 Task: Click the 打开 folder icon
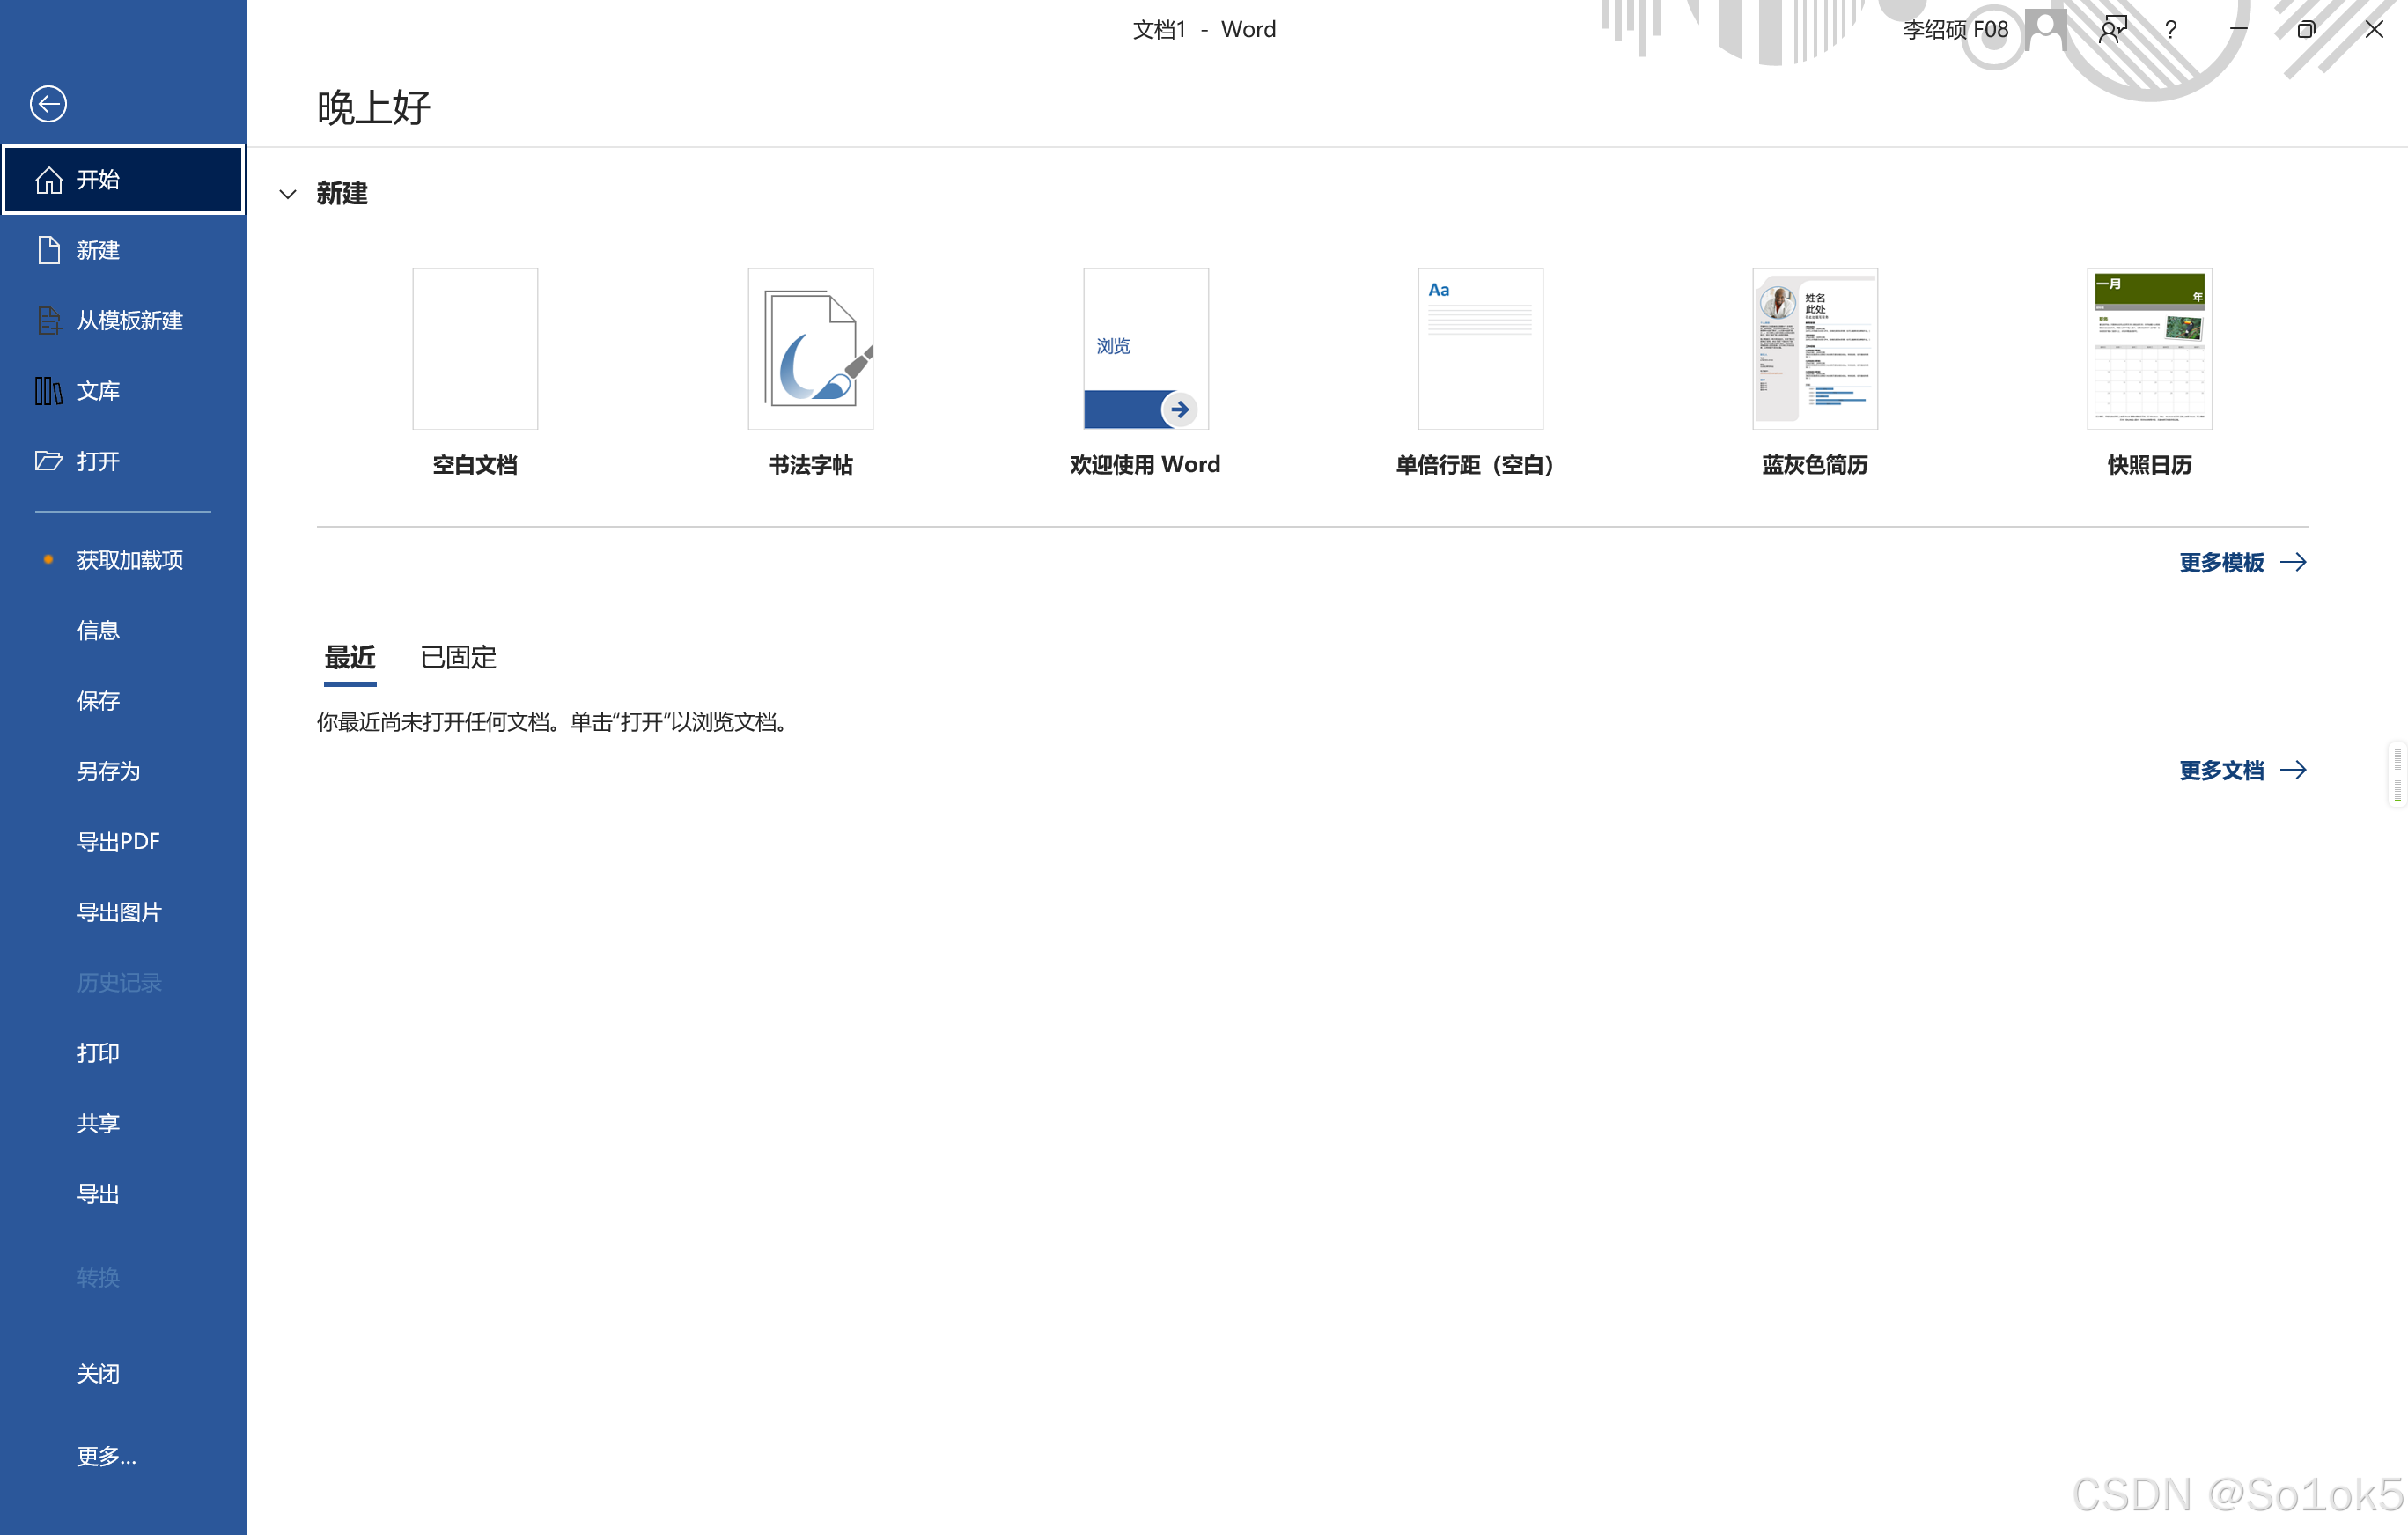click(48, 461)
